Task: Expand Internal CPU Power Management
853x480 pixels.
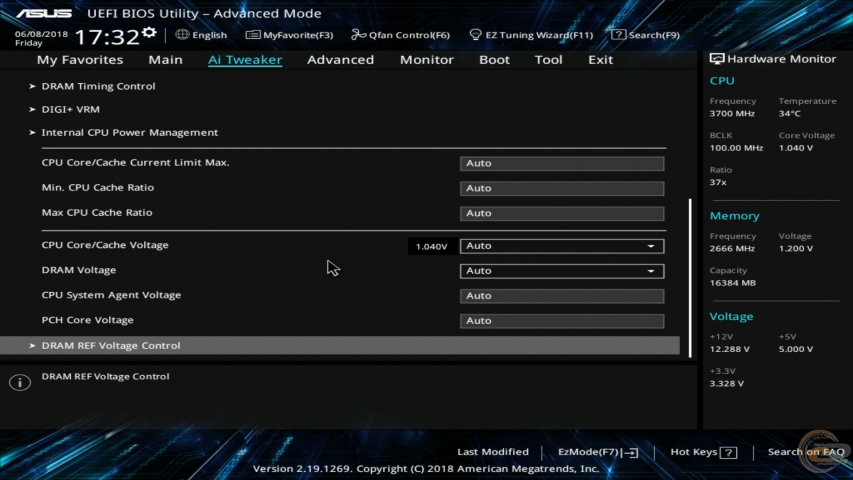Action: 129,132
